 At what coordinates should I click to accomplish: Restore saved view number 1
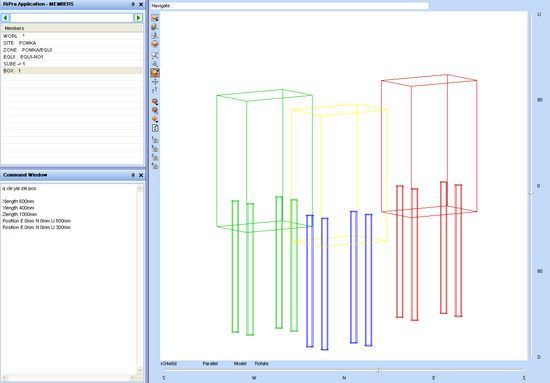click(155, 140)
